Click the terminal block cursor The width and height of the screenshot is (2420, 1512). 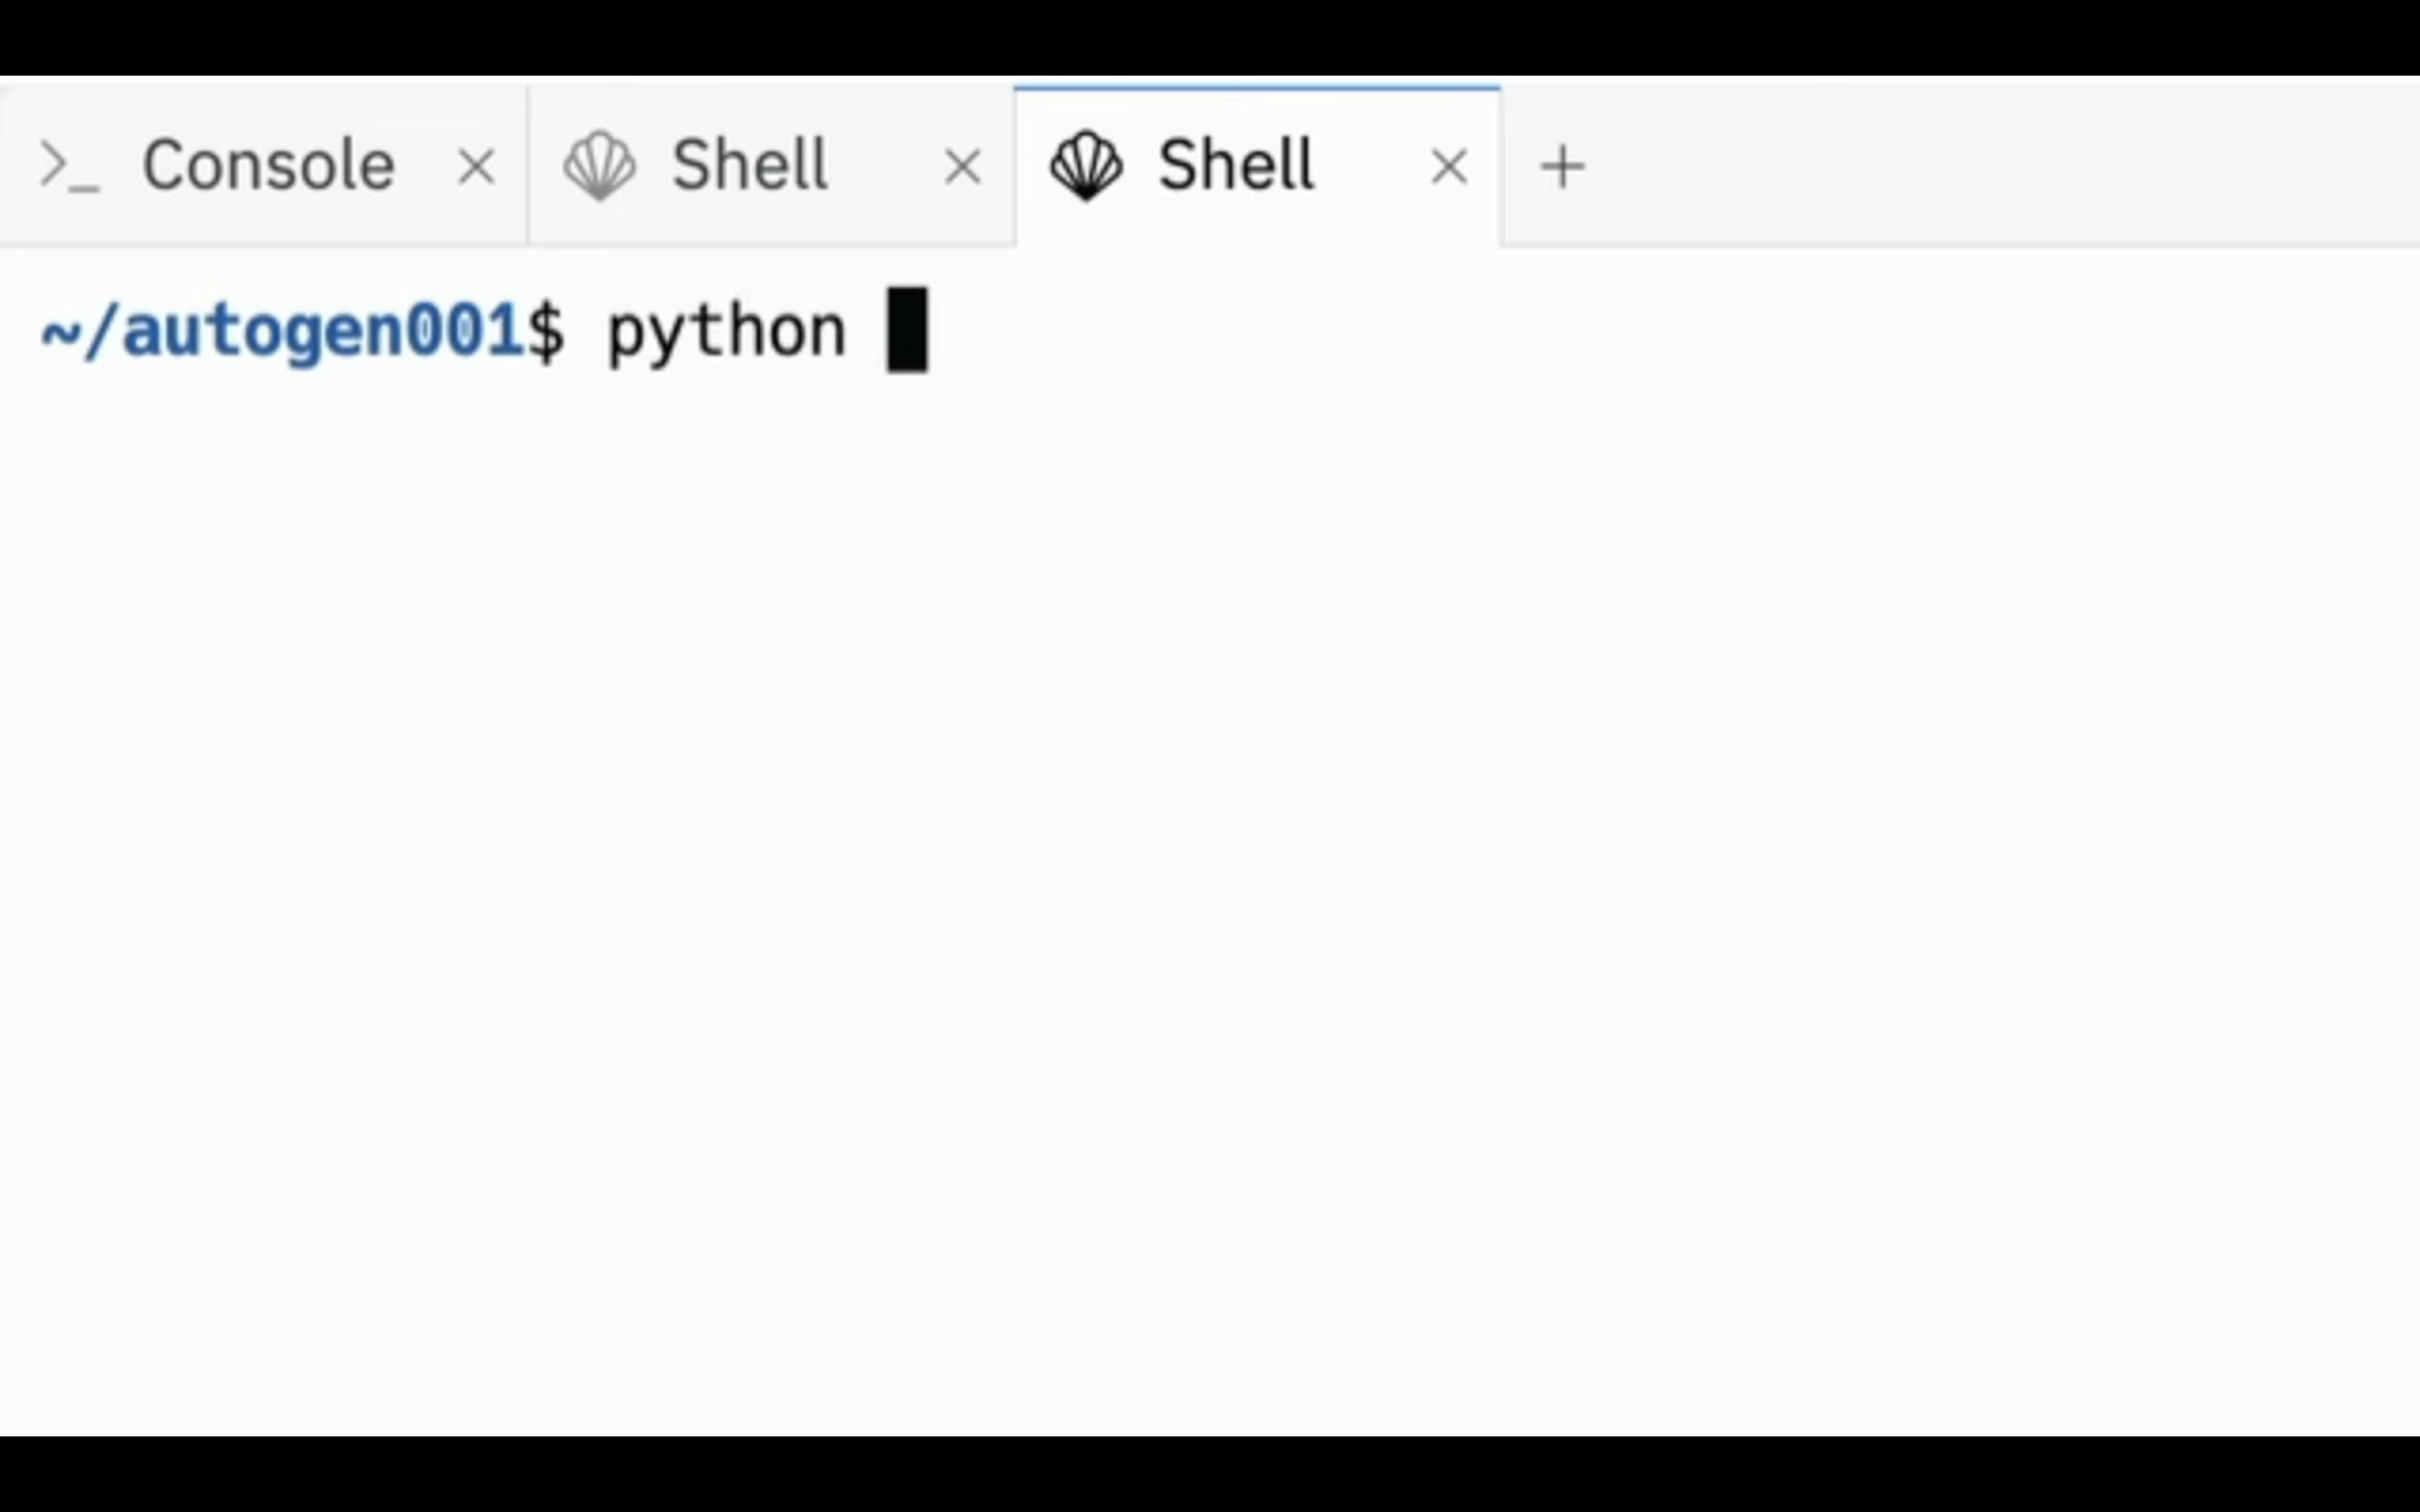907,330
